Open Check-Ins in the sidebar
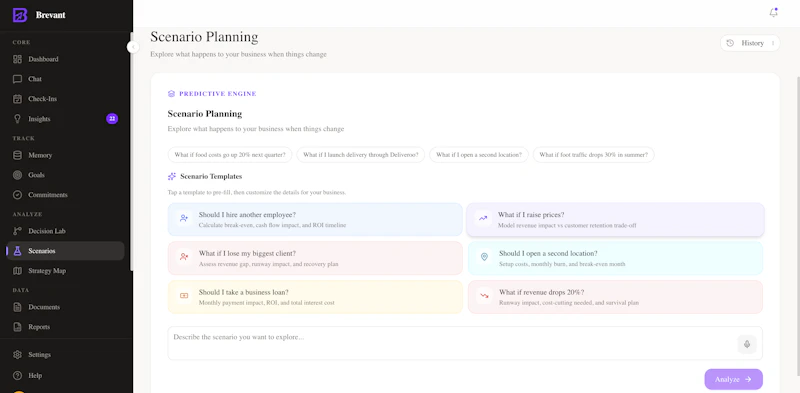800x393 pixels. click(x=65, y=99)
